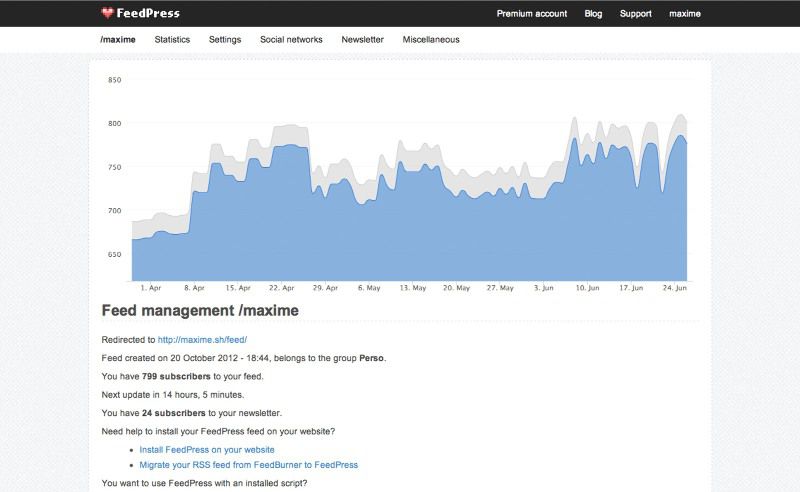Open Migrate RSS feed from FeedBurner link
The image size is (800, 492).
[x=248, y=465]
